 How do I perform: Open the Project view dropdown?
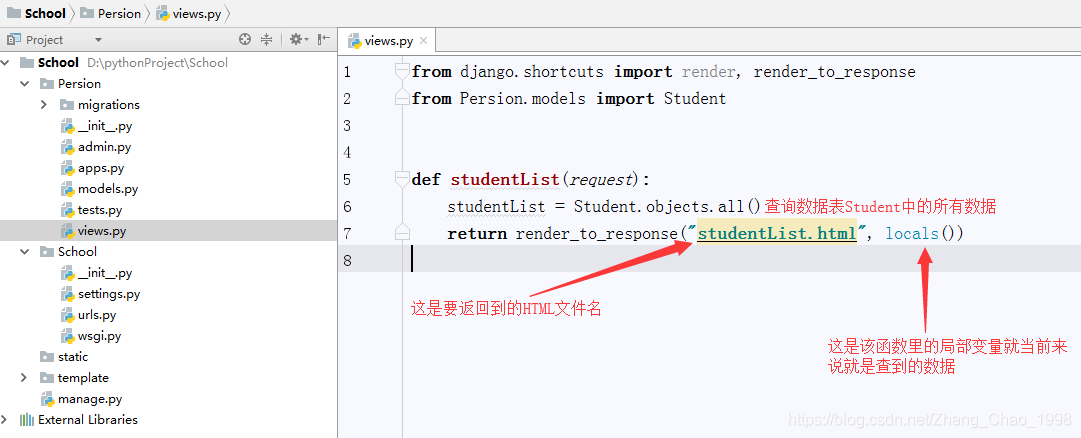coord(98,40)
